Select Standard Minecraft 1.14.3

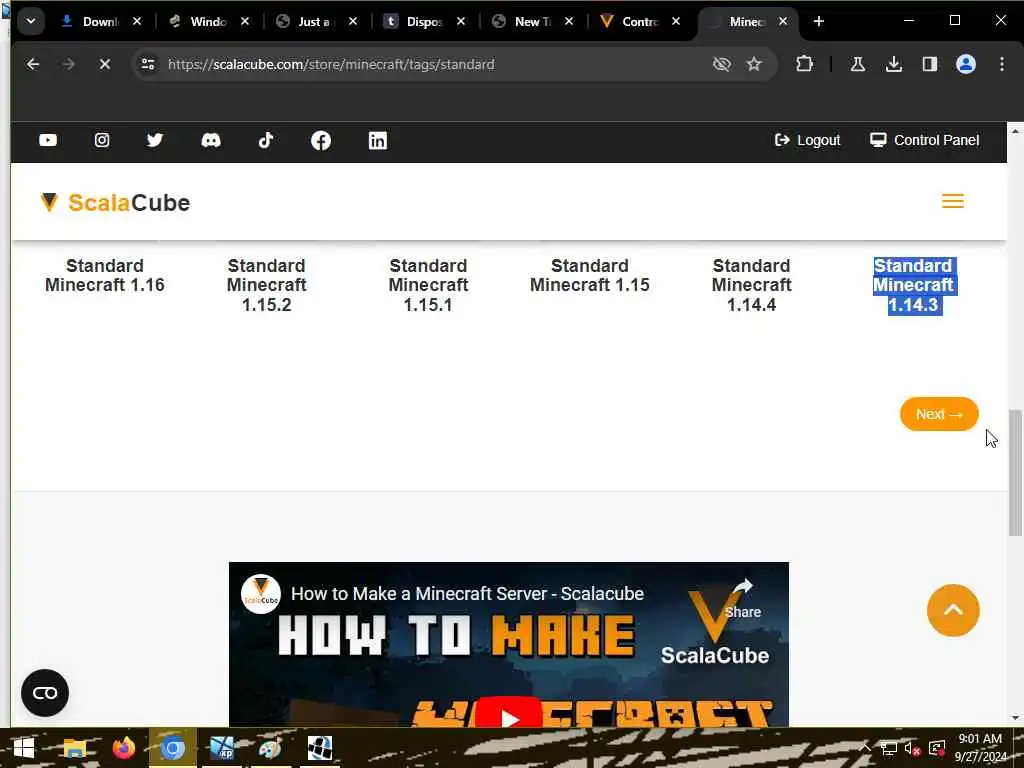pyautogui.click(x=914, y=285)
